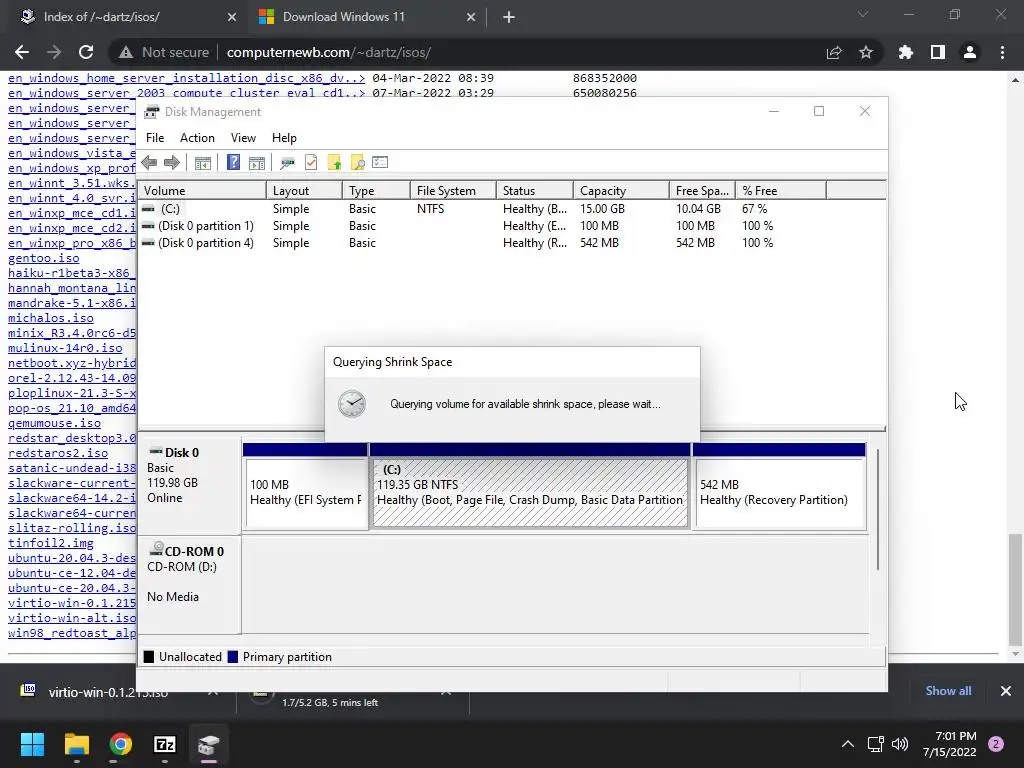
Task: Open the Windows Start menu
Action: (32, 744)
